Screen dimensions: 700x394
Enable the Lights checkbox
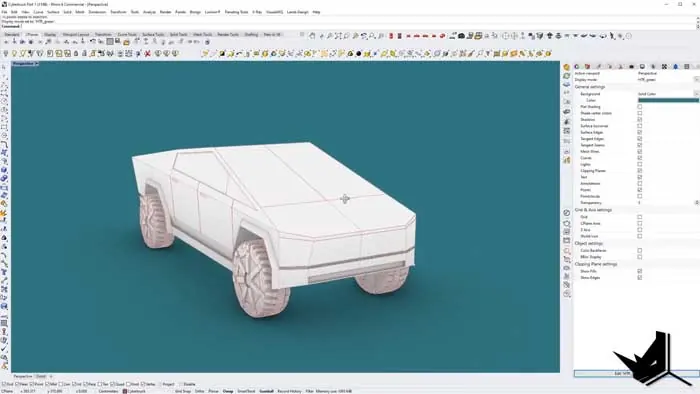(640, 164)
